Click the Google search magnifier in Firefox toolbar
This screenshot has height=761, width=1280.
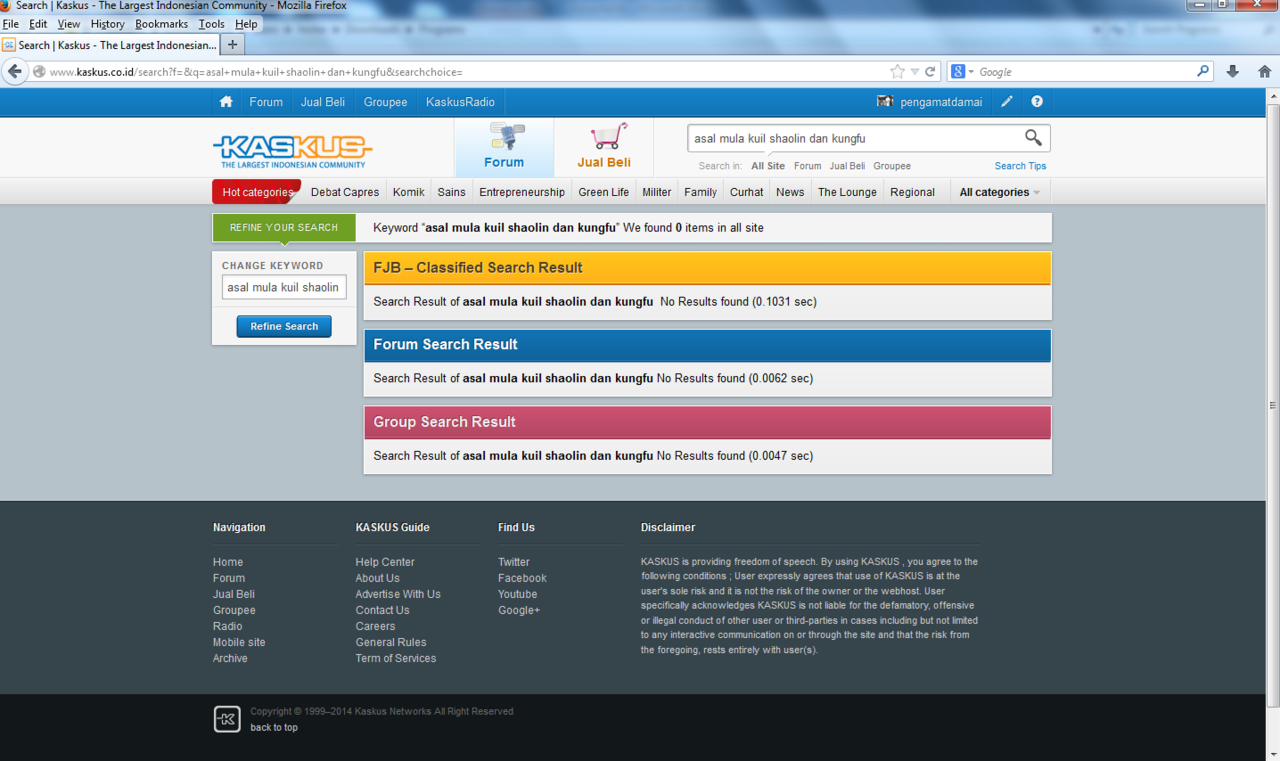(1203, 72)
